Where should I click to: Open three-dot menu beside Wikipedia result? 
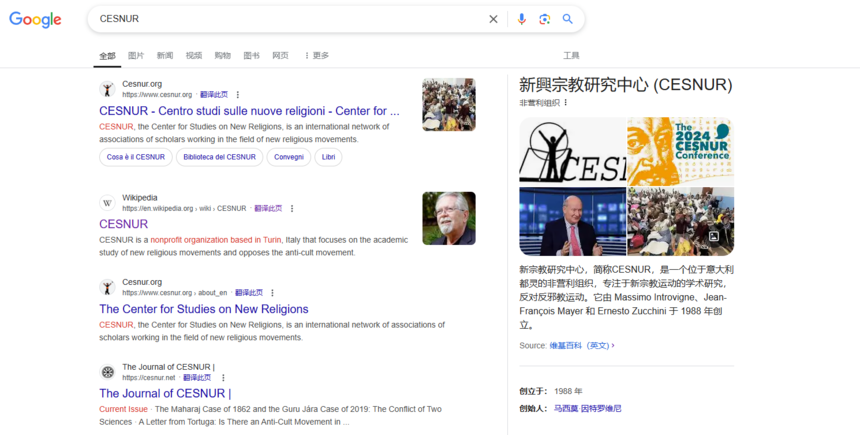point(292,209)
